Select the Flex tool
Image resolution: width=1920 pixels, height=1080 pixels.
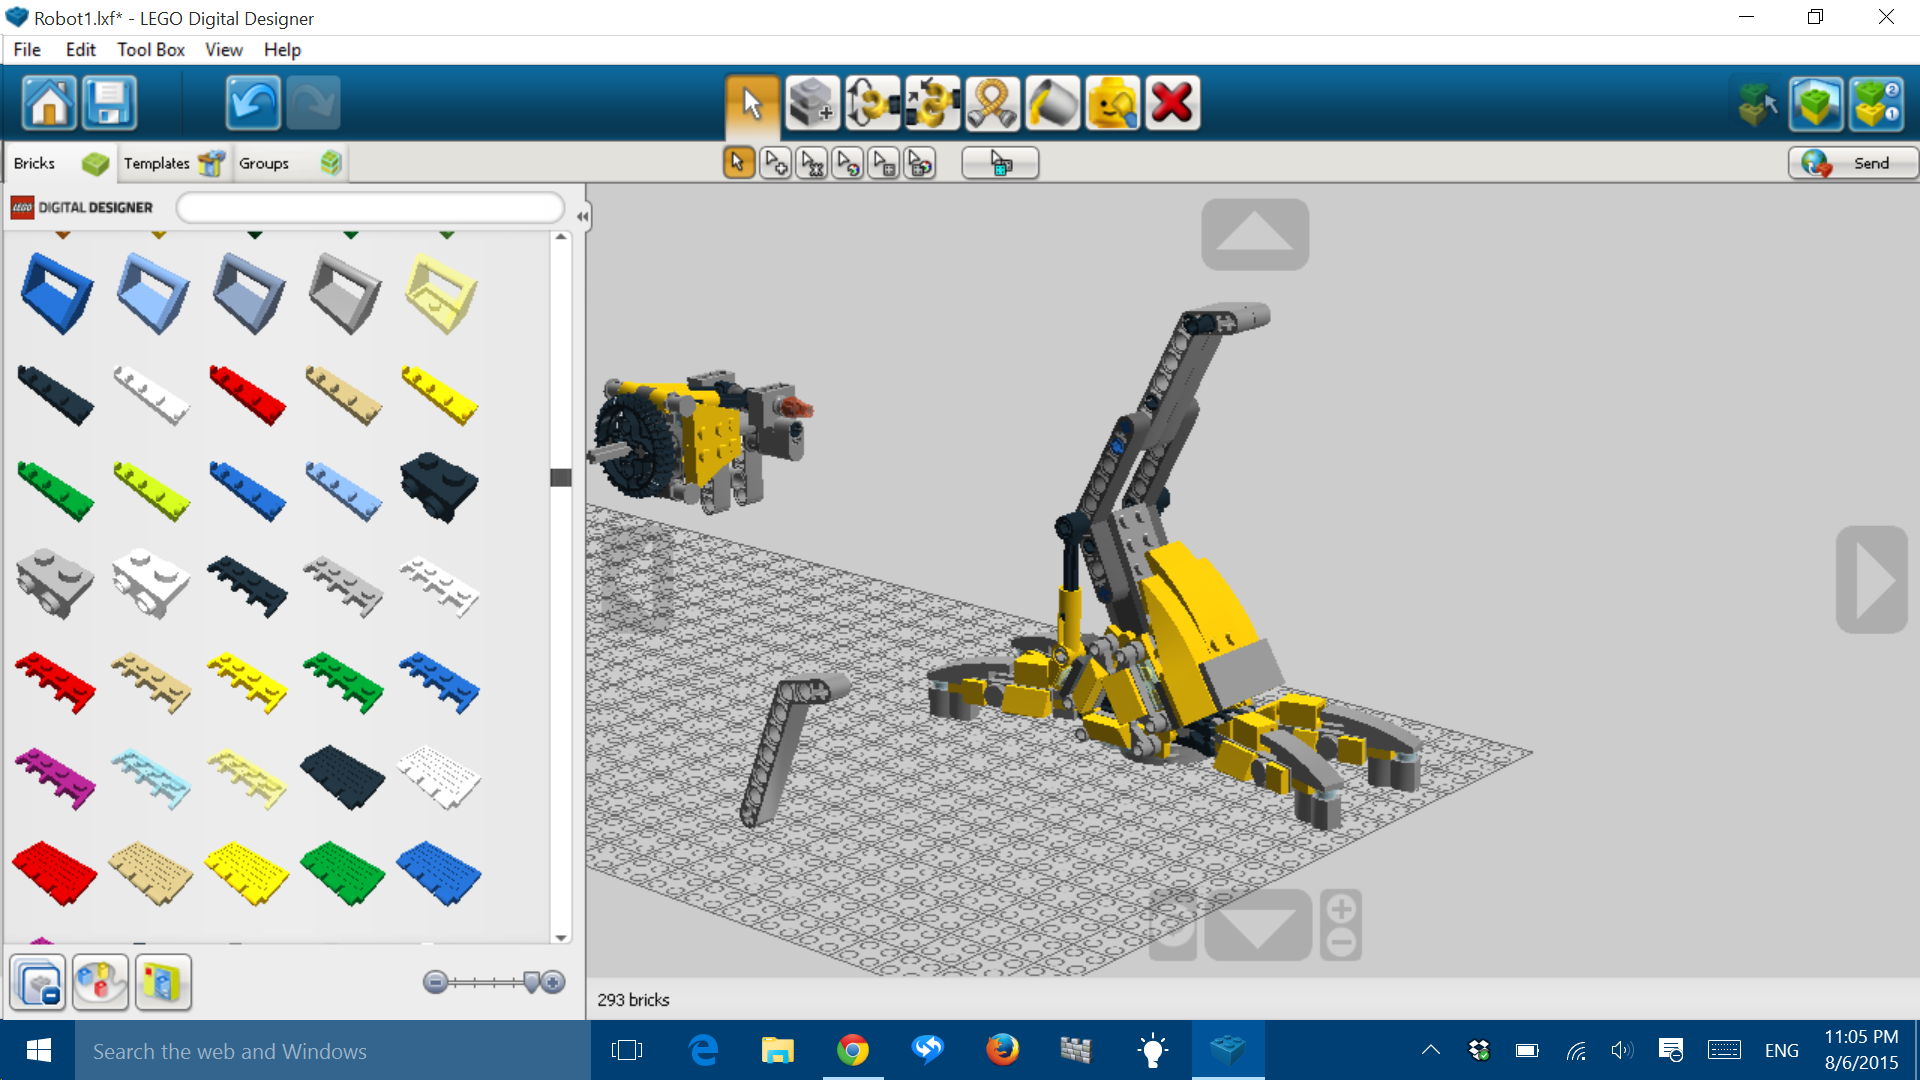[x=993, y=102]
